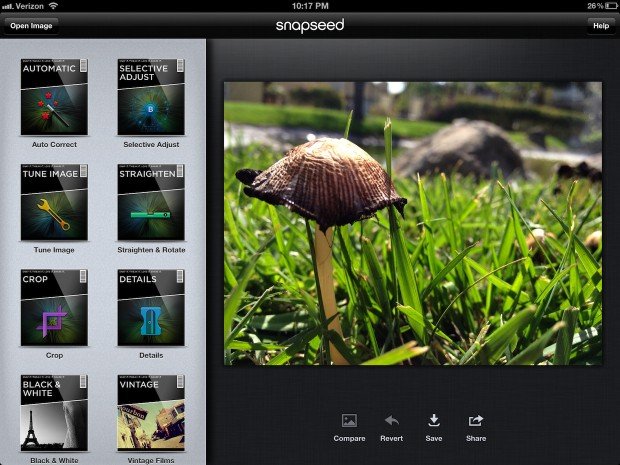Screen dimensions: 620x465
Task: Apply the Vintage Films filter
Action: [151, 411]
